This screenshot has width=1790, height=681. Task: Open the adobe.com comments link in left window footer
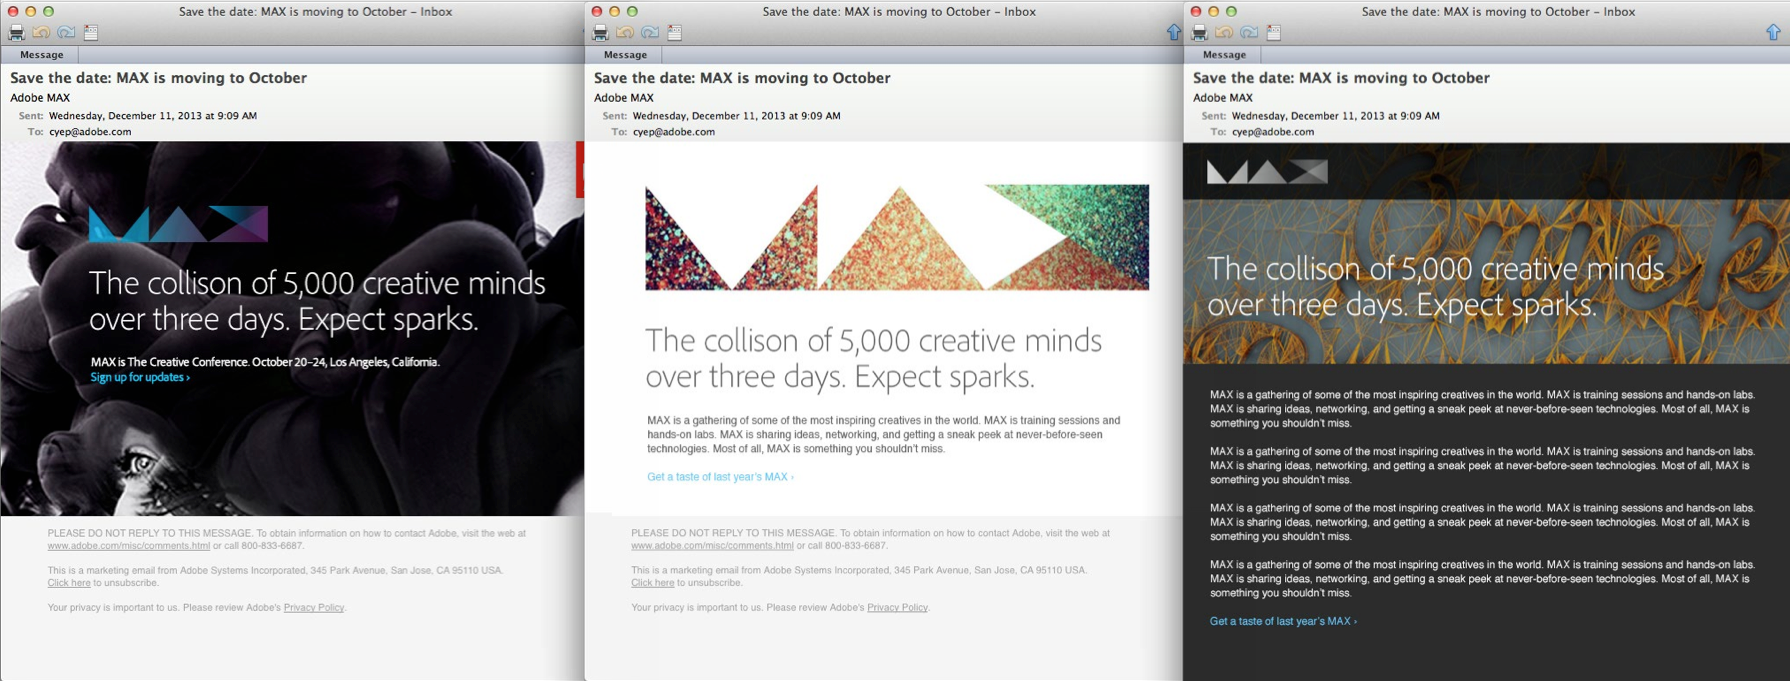pos(129,546)
